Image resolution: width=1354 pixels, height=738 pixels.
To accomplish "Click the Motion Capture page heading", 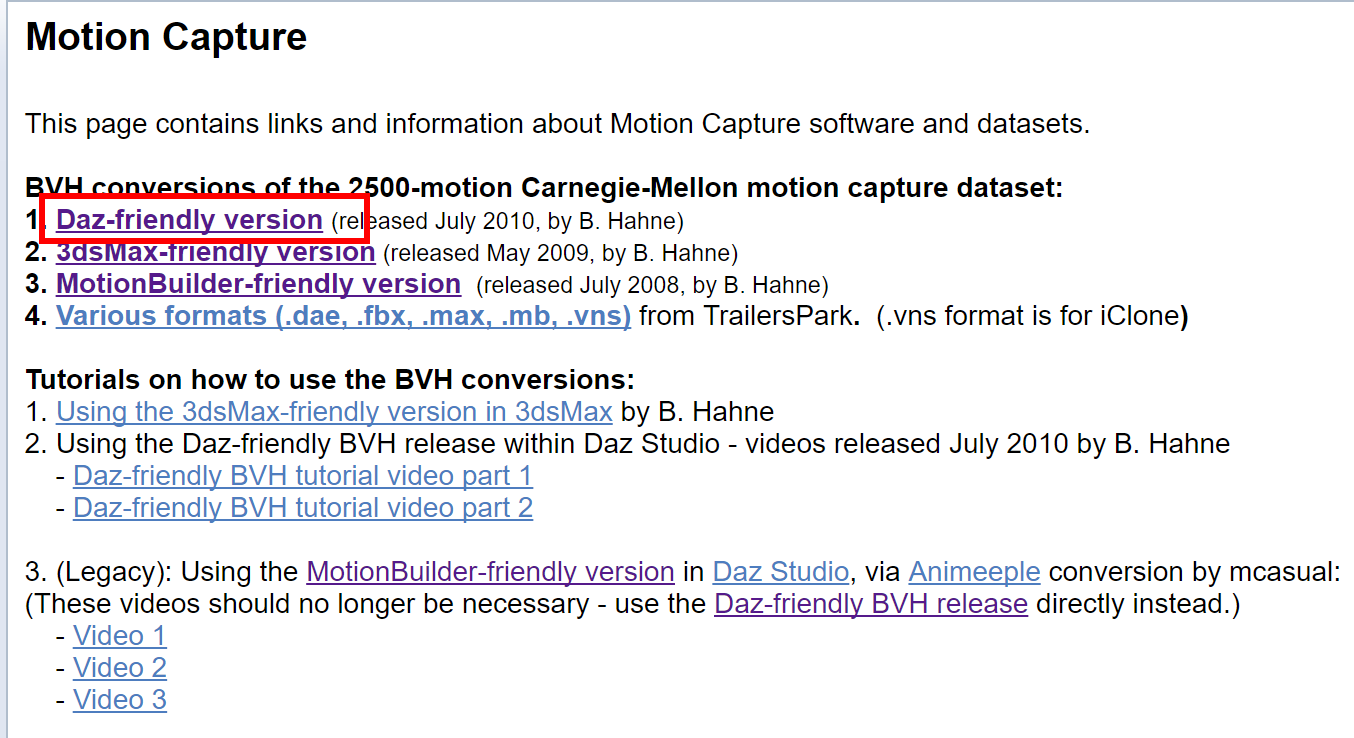I will click(x=166, y=37).
